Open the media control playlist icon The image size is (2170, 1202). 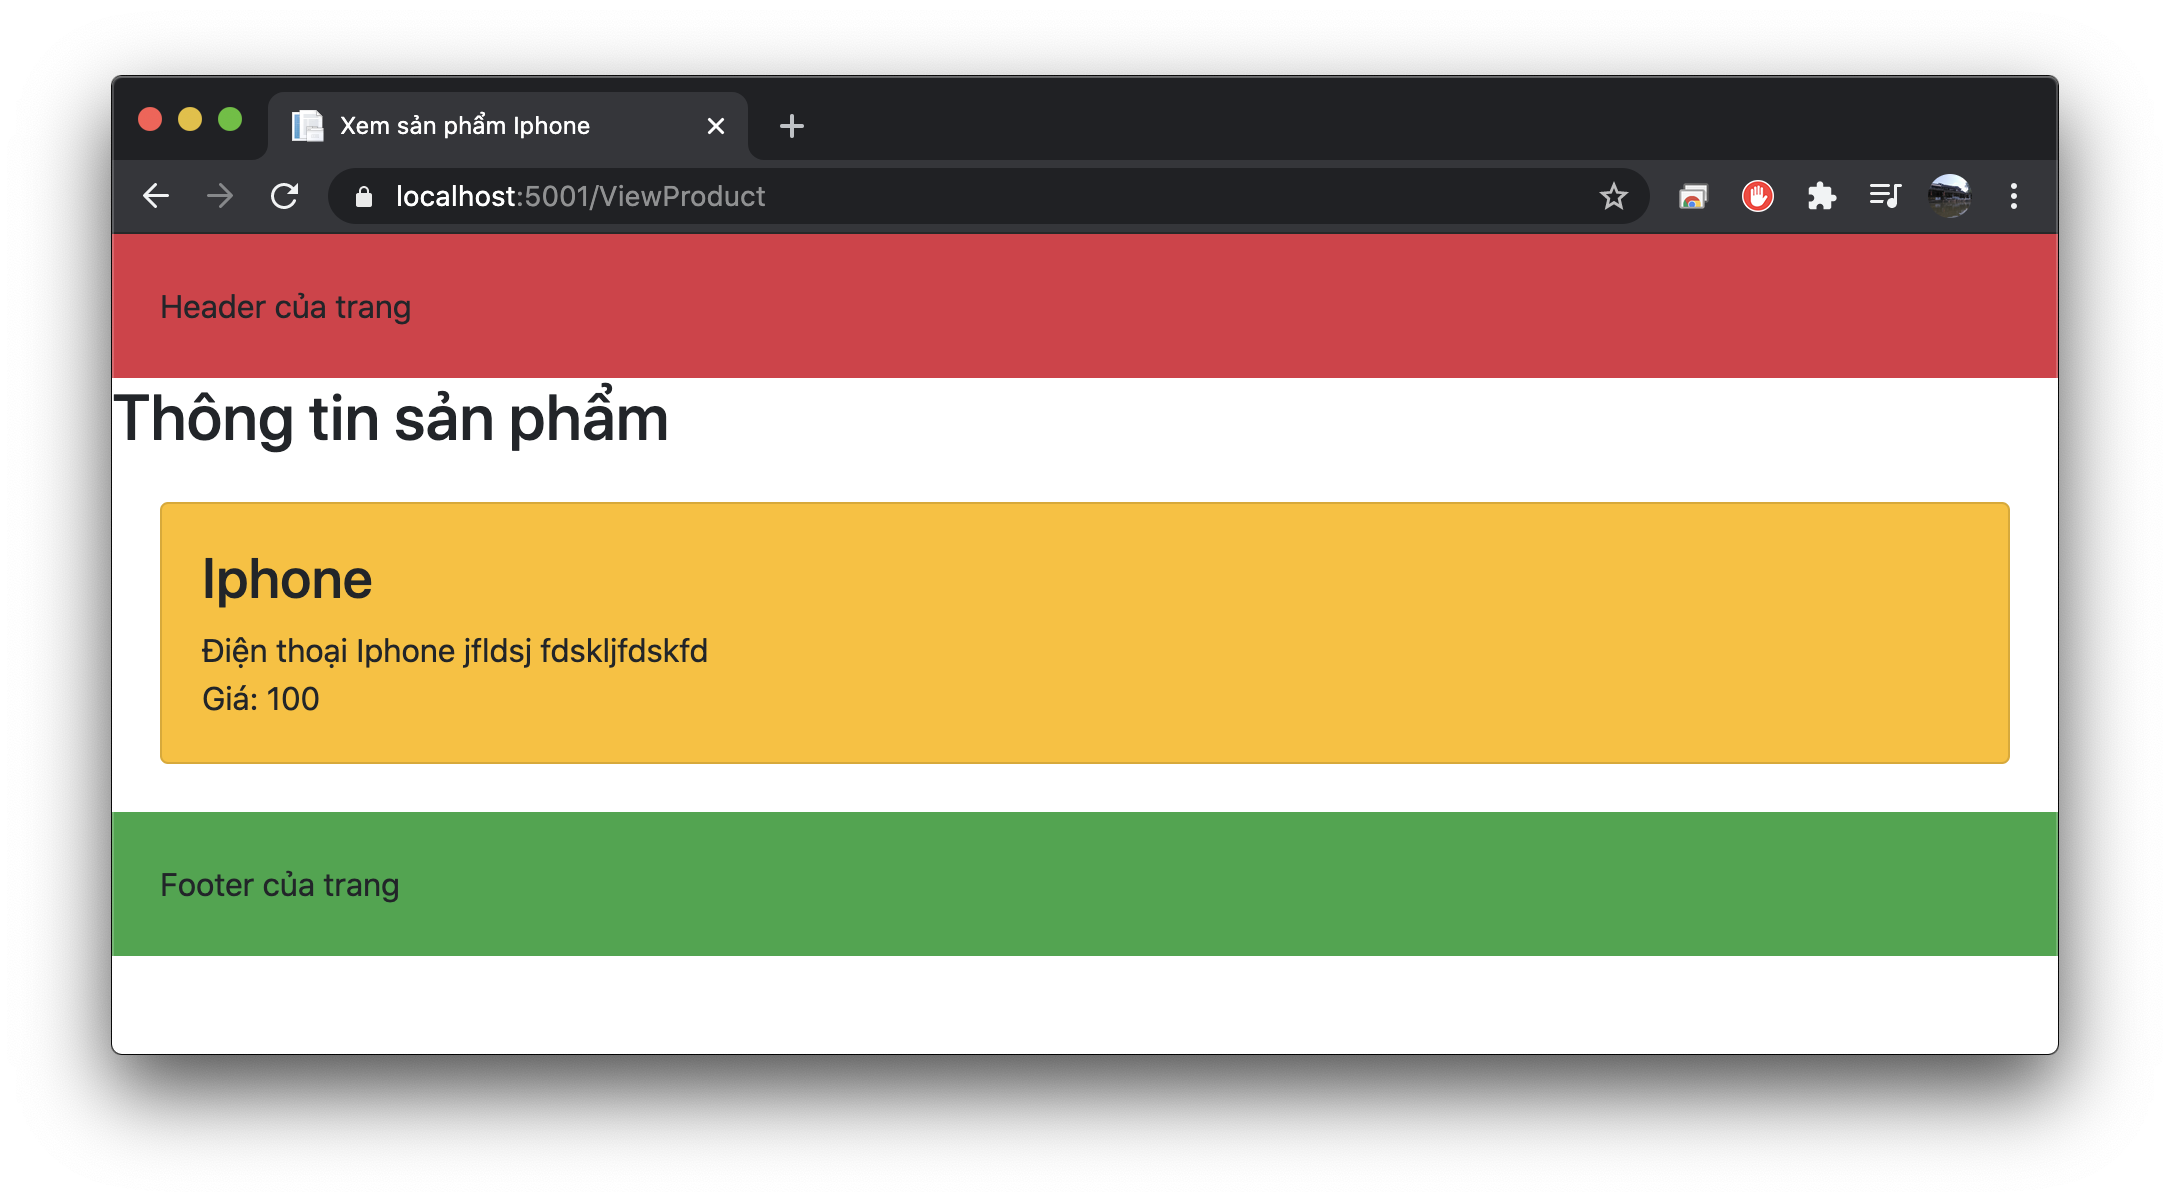point(1885,196)
